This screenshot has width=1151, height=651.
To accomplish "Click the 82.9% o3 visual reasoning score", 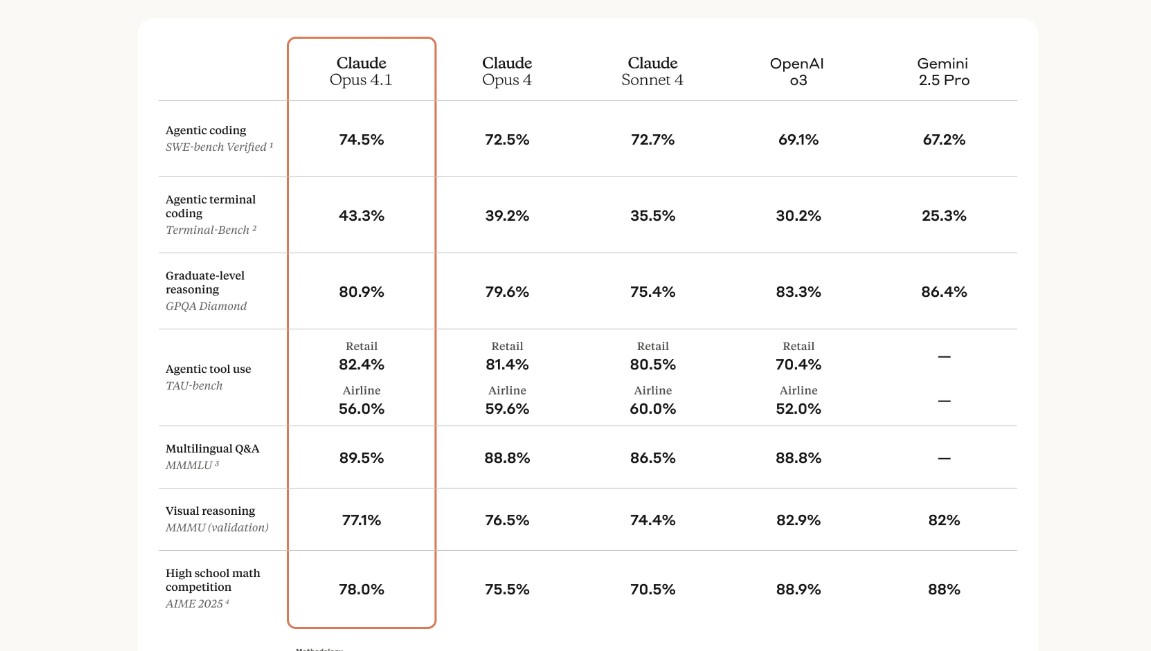I will point(798,520).
